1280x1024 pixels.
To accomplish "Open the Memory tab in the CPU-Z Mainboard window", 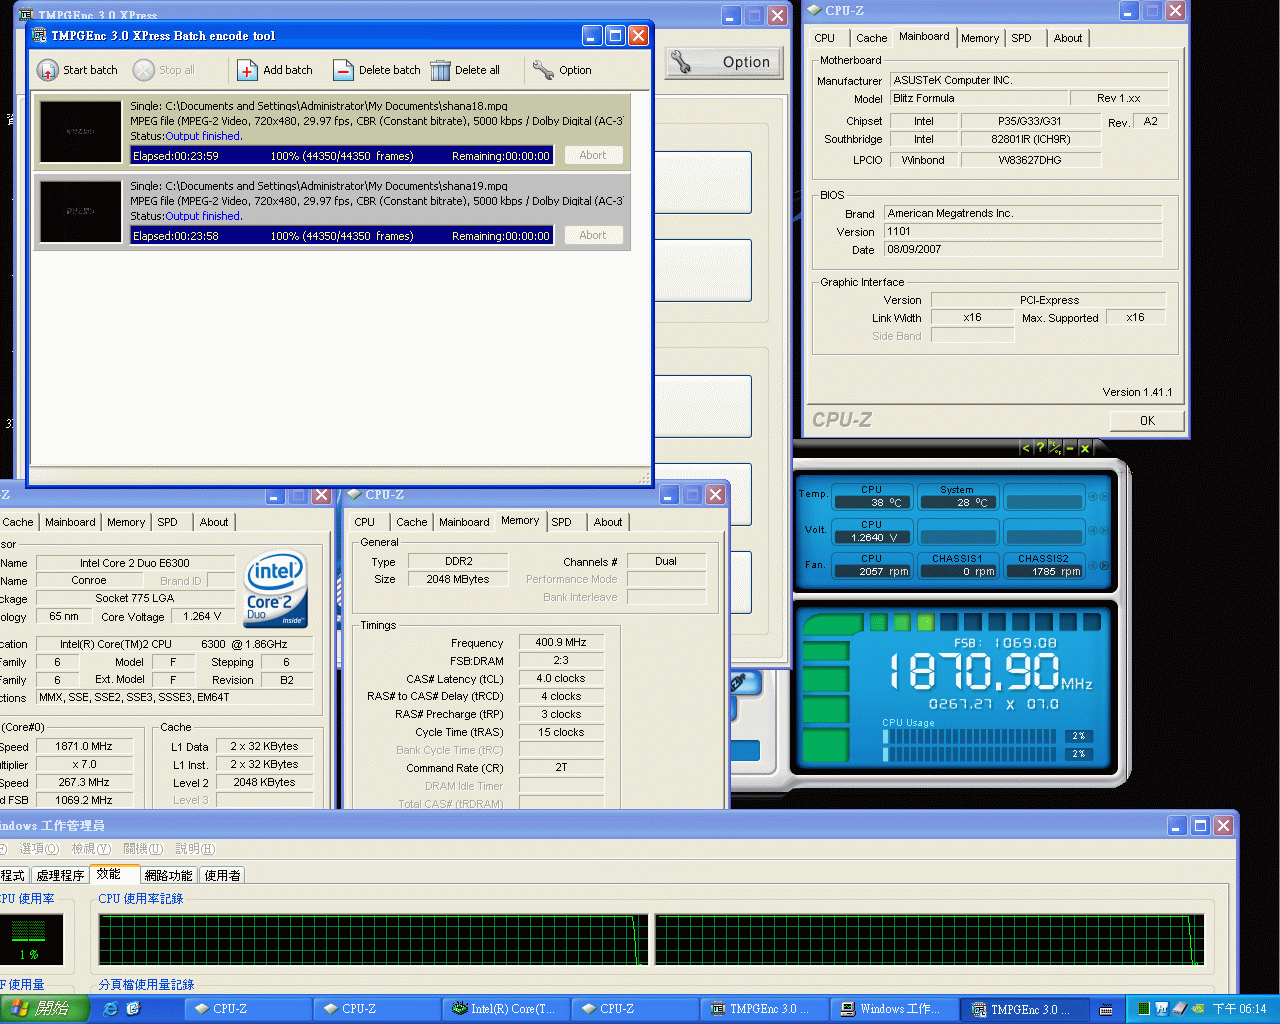I will tap(980, 38).
